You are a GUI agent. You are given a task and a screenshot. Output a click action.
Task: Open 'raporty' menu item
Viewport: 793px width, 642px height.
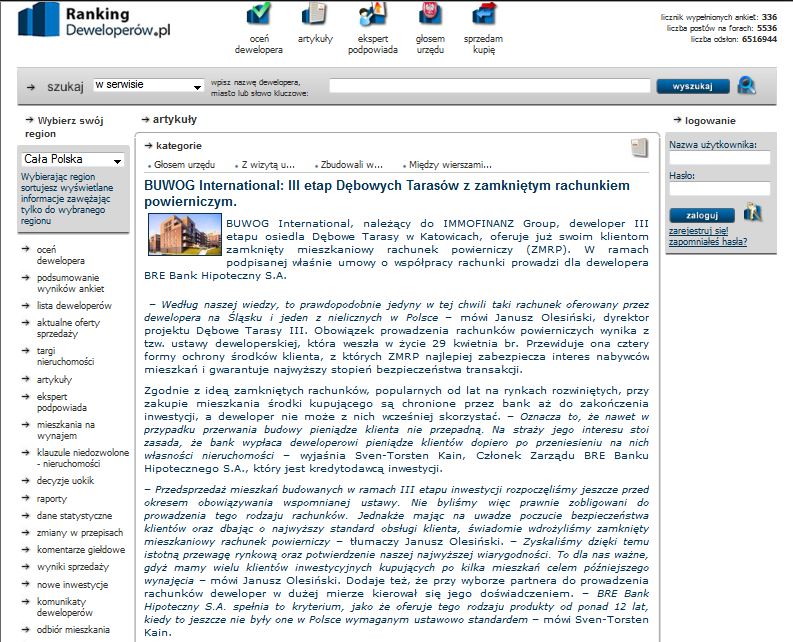pyautogui.click(x=52, y=498)
